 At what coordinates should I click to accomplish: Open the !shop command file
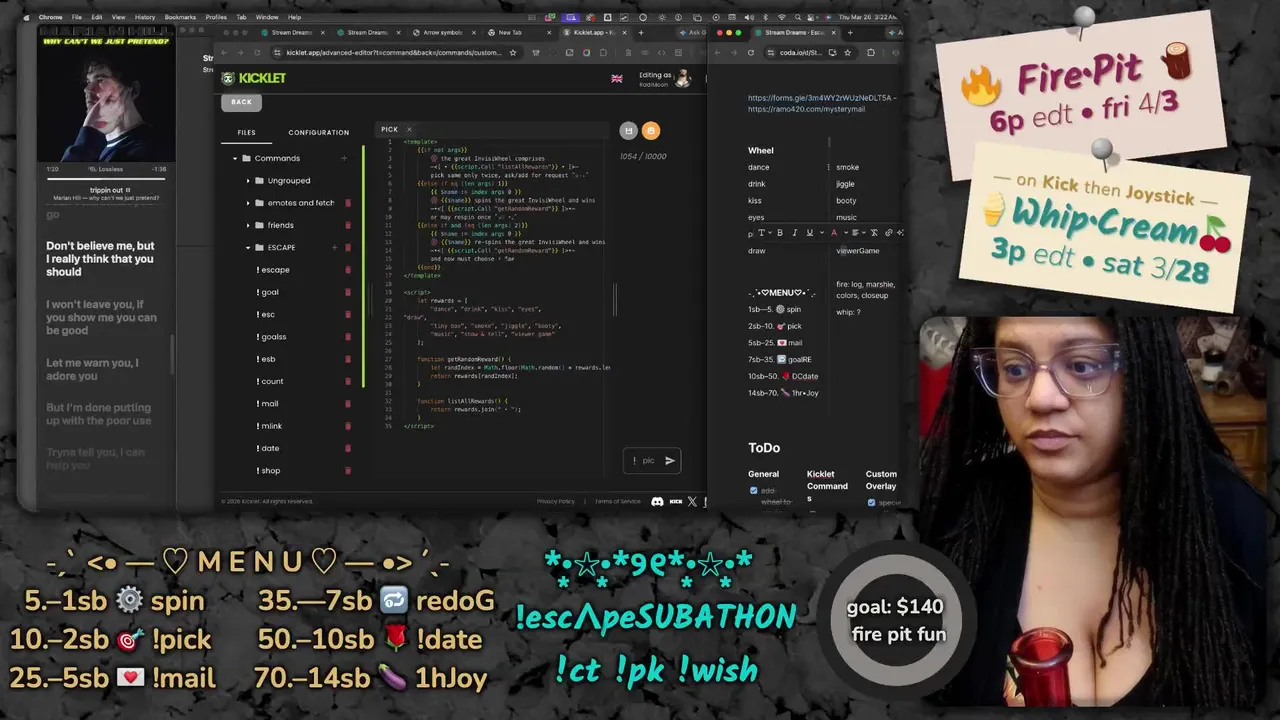[268, 470]
